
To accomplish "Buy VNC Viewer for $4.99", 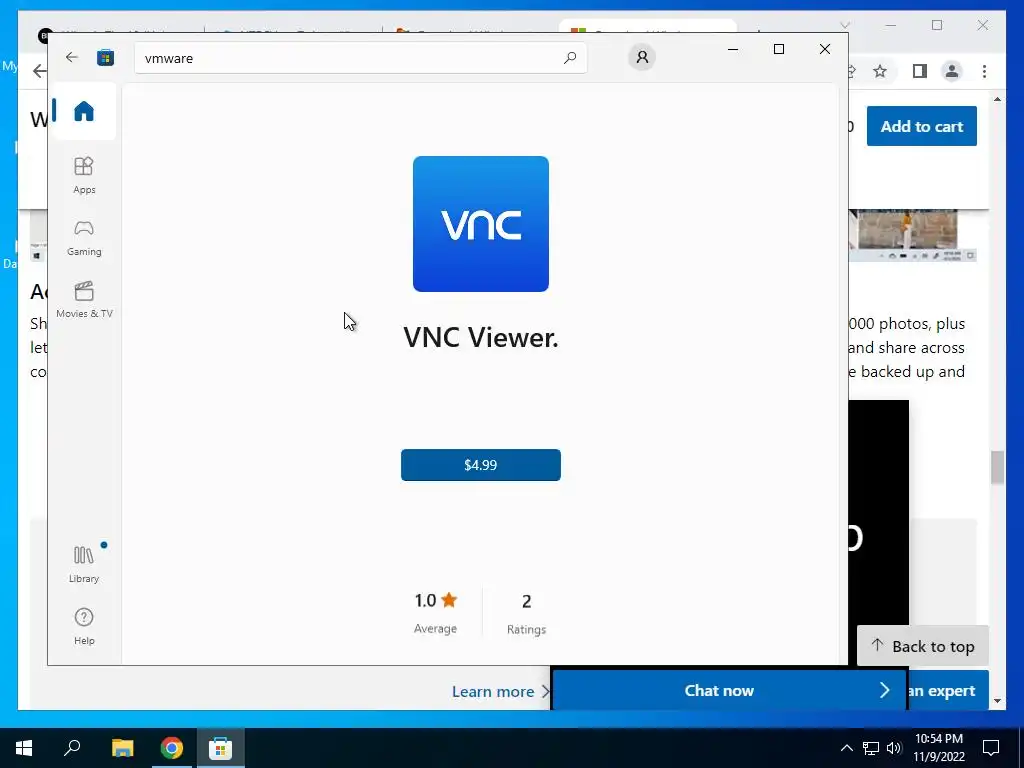I will pyautogui.click(x=481, y=465).
